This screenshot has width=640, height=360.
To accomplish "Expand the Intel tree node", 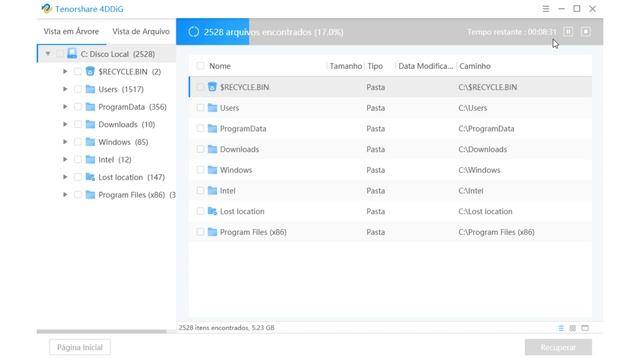I will click(x=65, y=159).
